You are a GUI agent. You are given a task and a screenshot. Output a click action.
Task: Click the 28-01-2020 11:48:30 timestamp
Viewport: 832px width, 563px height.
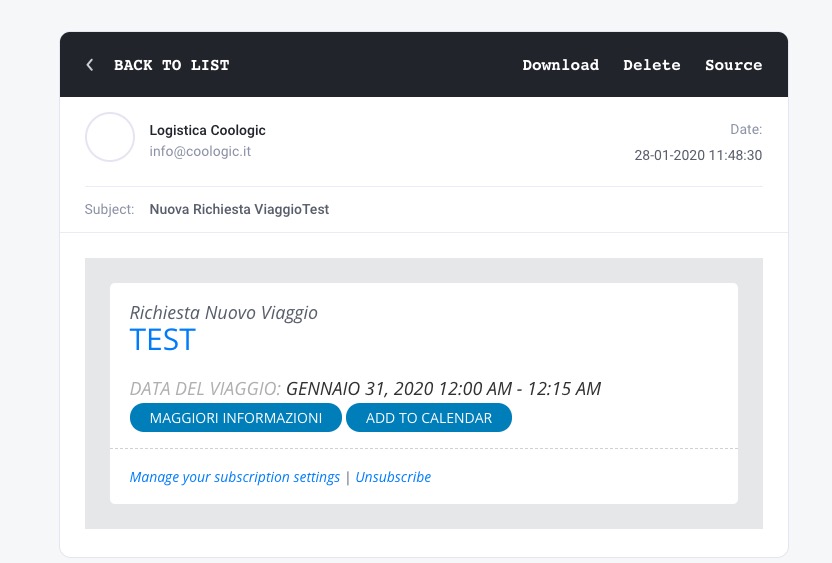(698, 155)
